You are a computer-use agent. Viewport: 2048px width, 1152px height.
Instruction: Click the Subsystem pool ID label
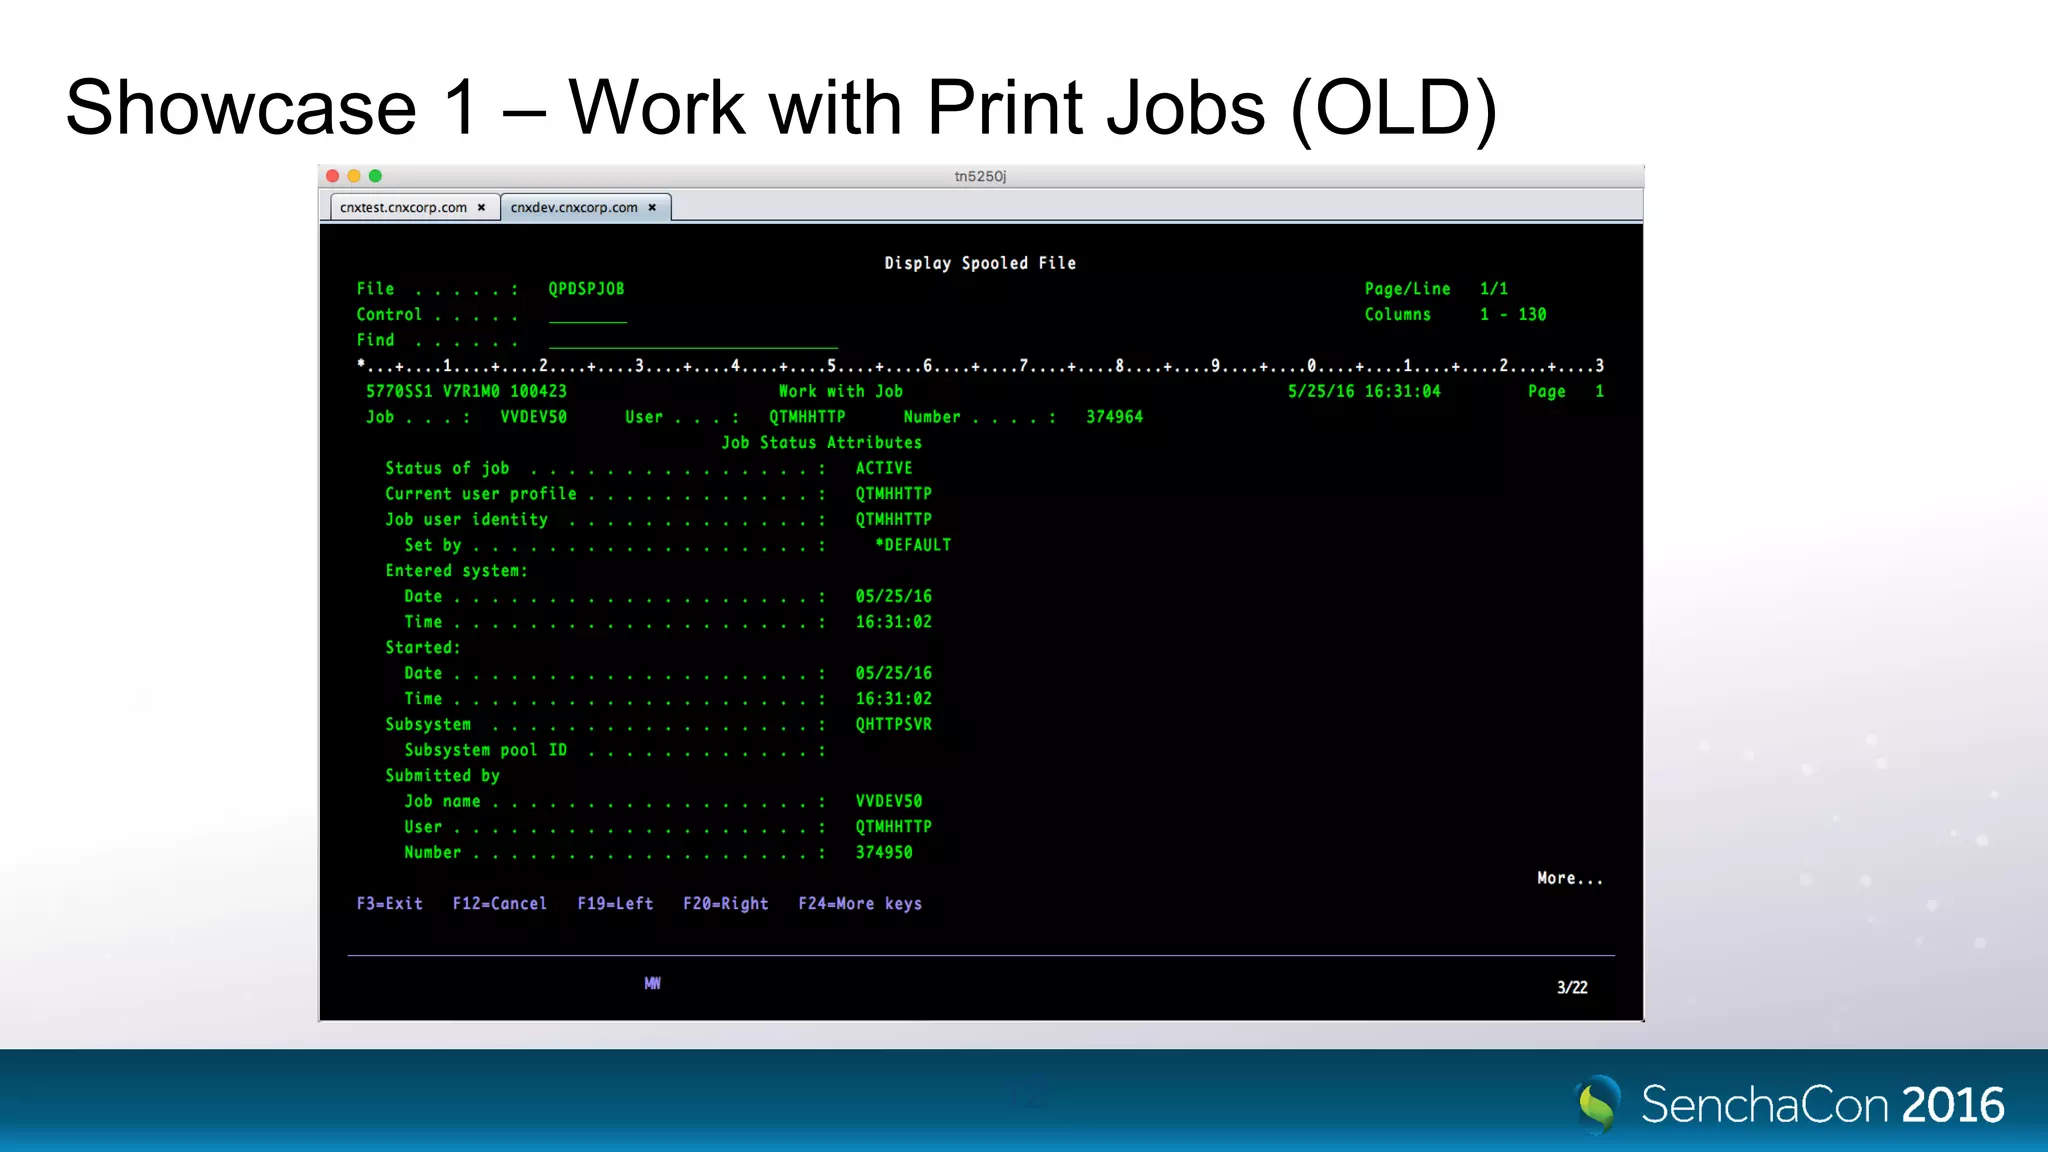tap(485, 750)
